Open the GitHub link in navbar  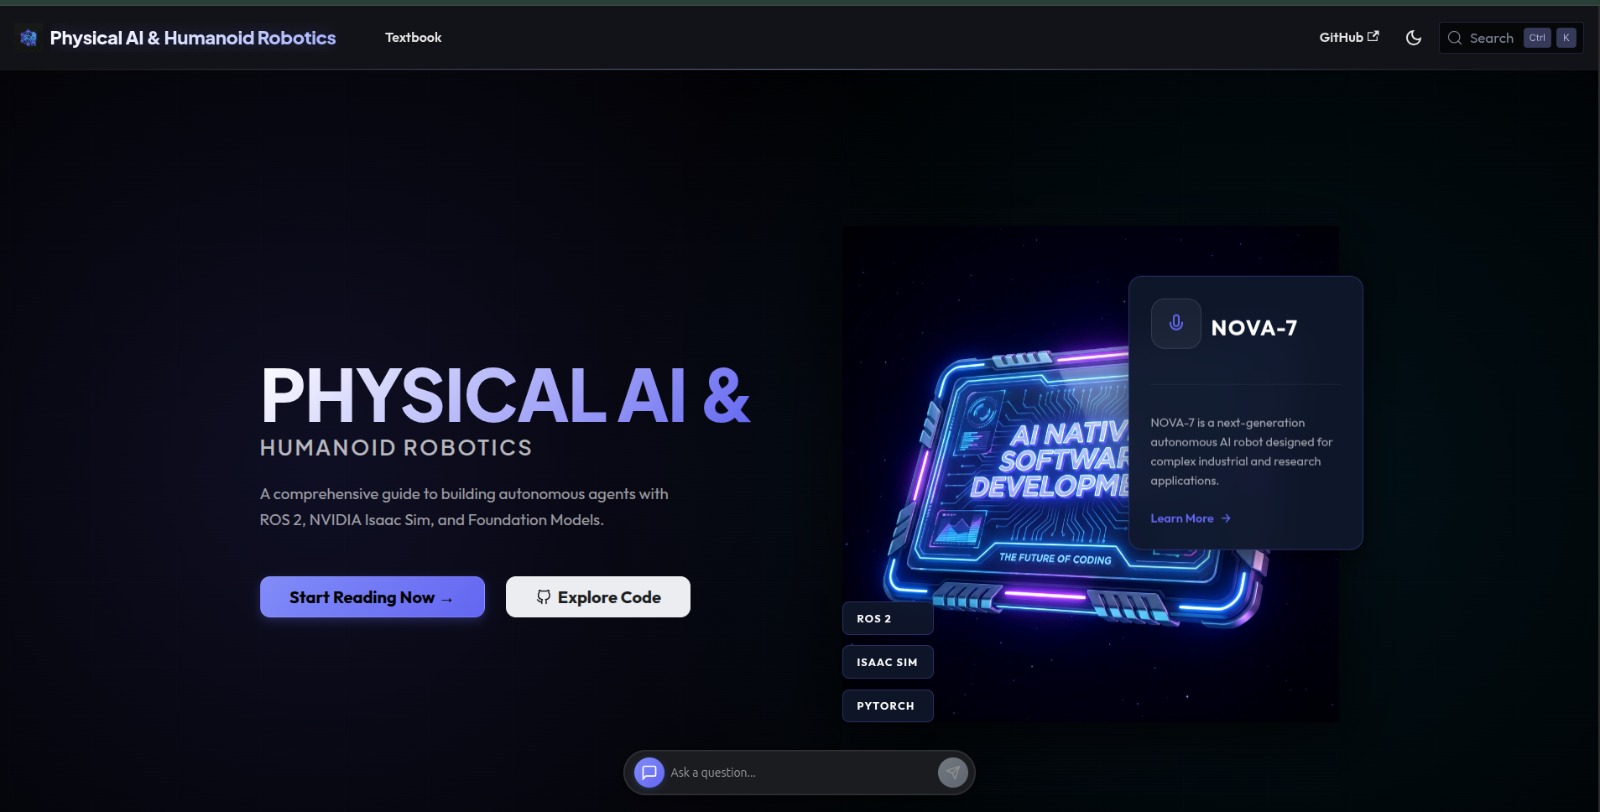click(x=1348, y=38)
